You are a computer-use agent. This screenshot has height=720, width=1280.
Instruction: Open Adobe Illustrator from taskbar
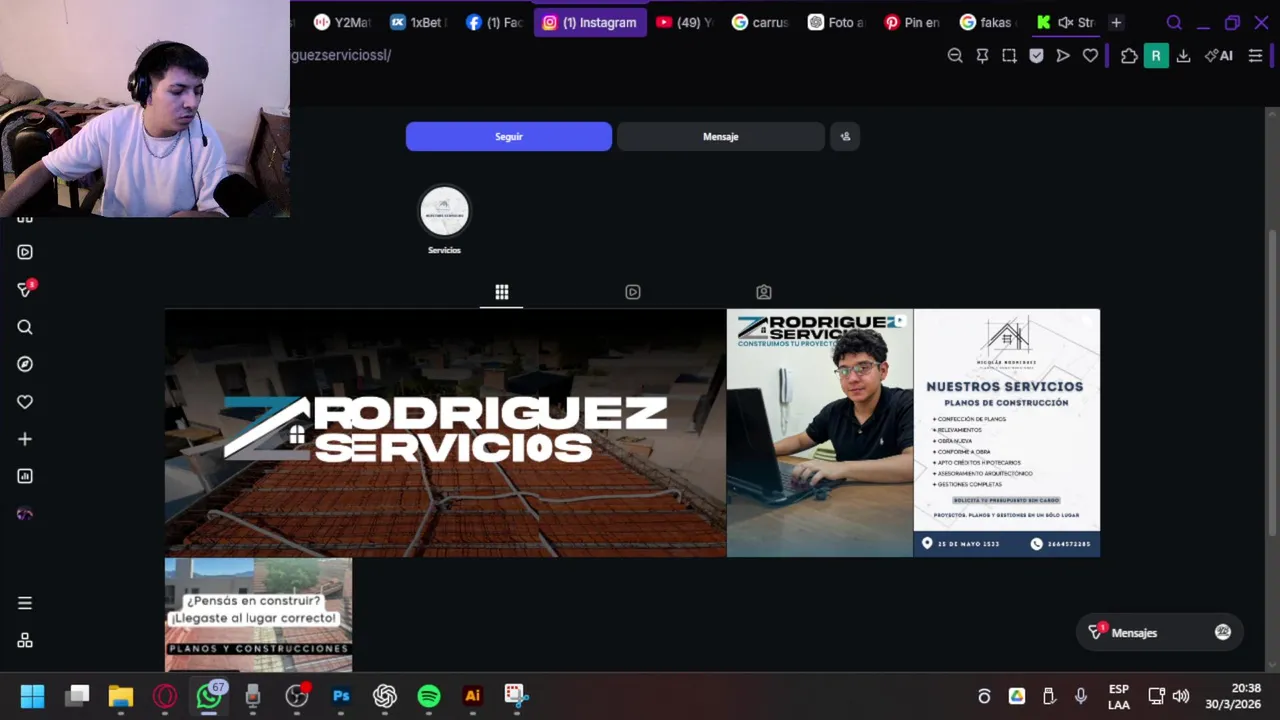point(473,696)
